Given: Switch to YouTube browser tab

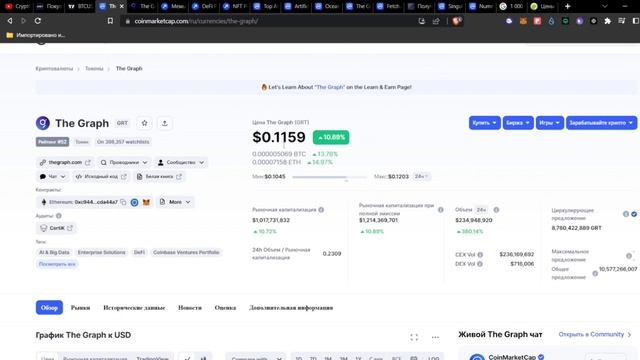Looking at the screenshot, I should tap(16, 6).
